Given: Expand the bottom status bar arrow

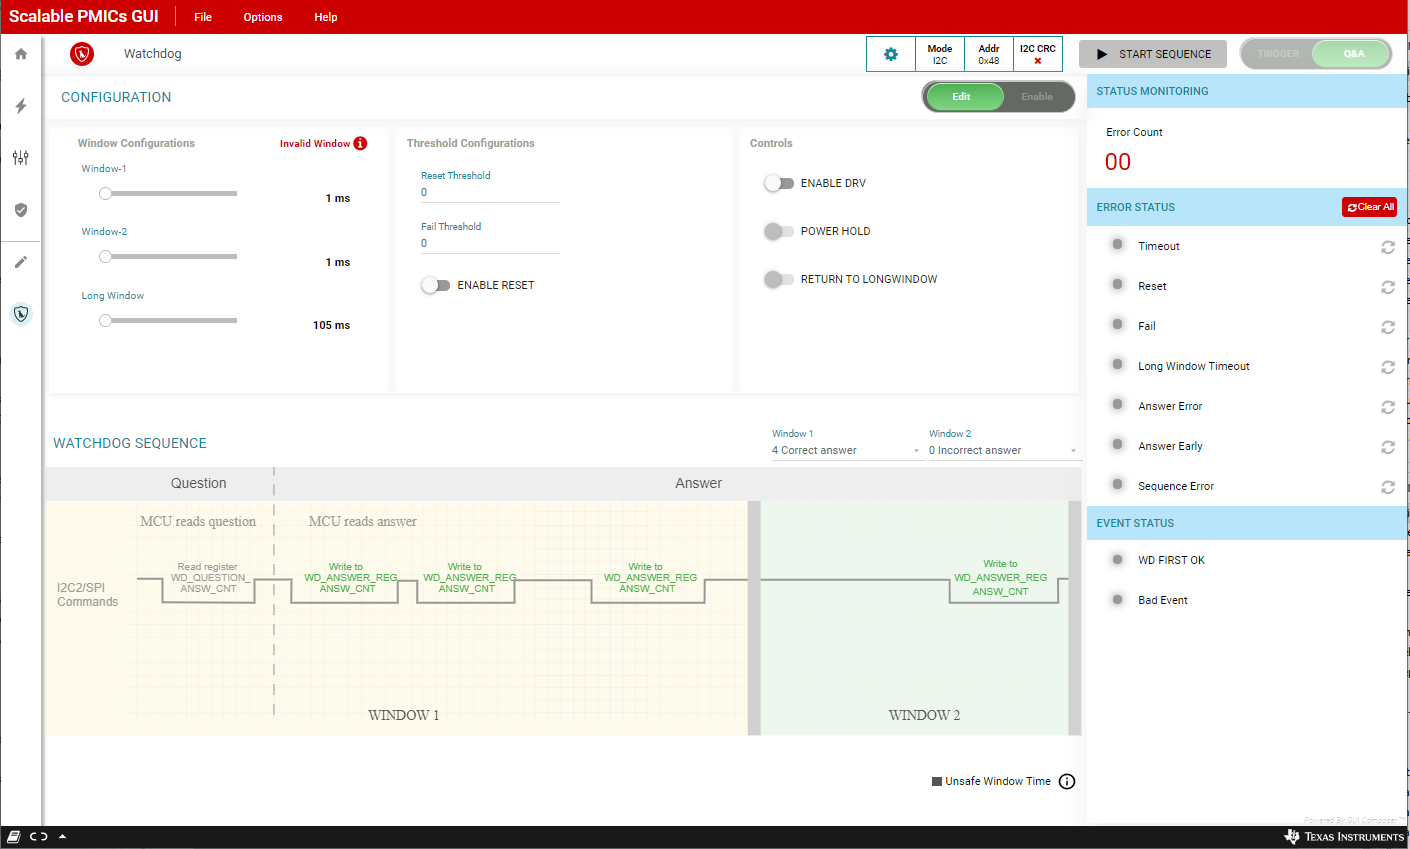Looking at the screenshot, I should (63, 837).
